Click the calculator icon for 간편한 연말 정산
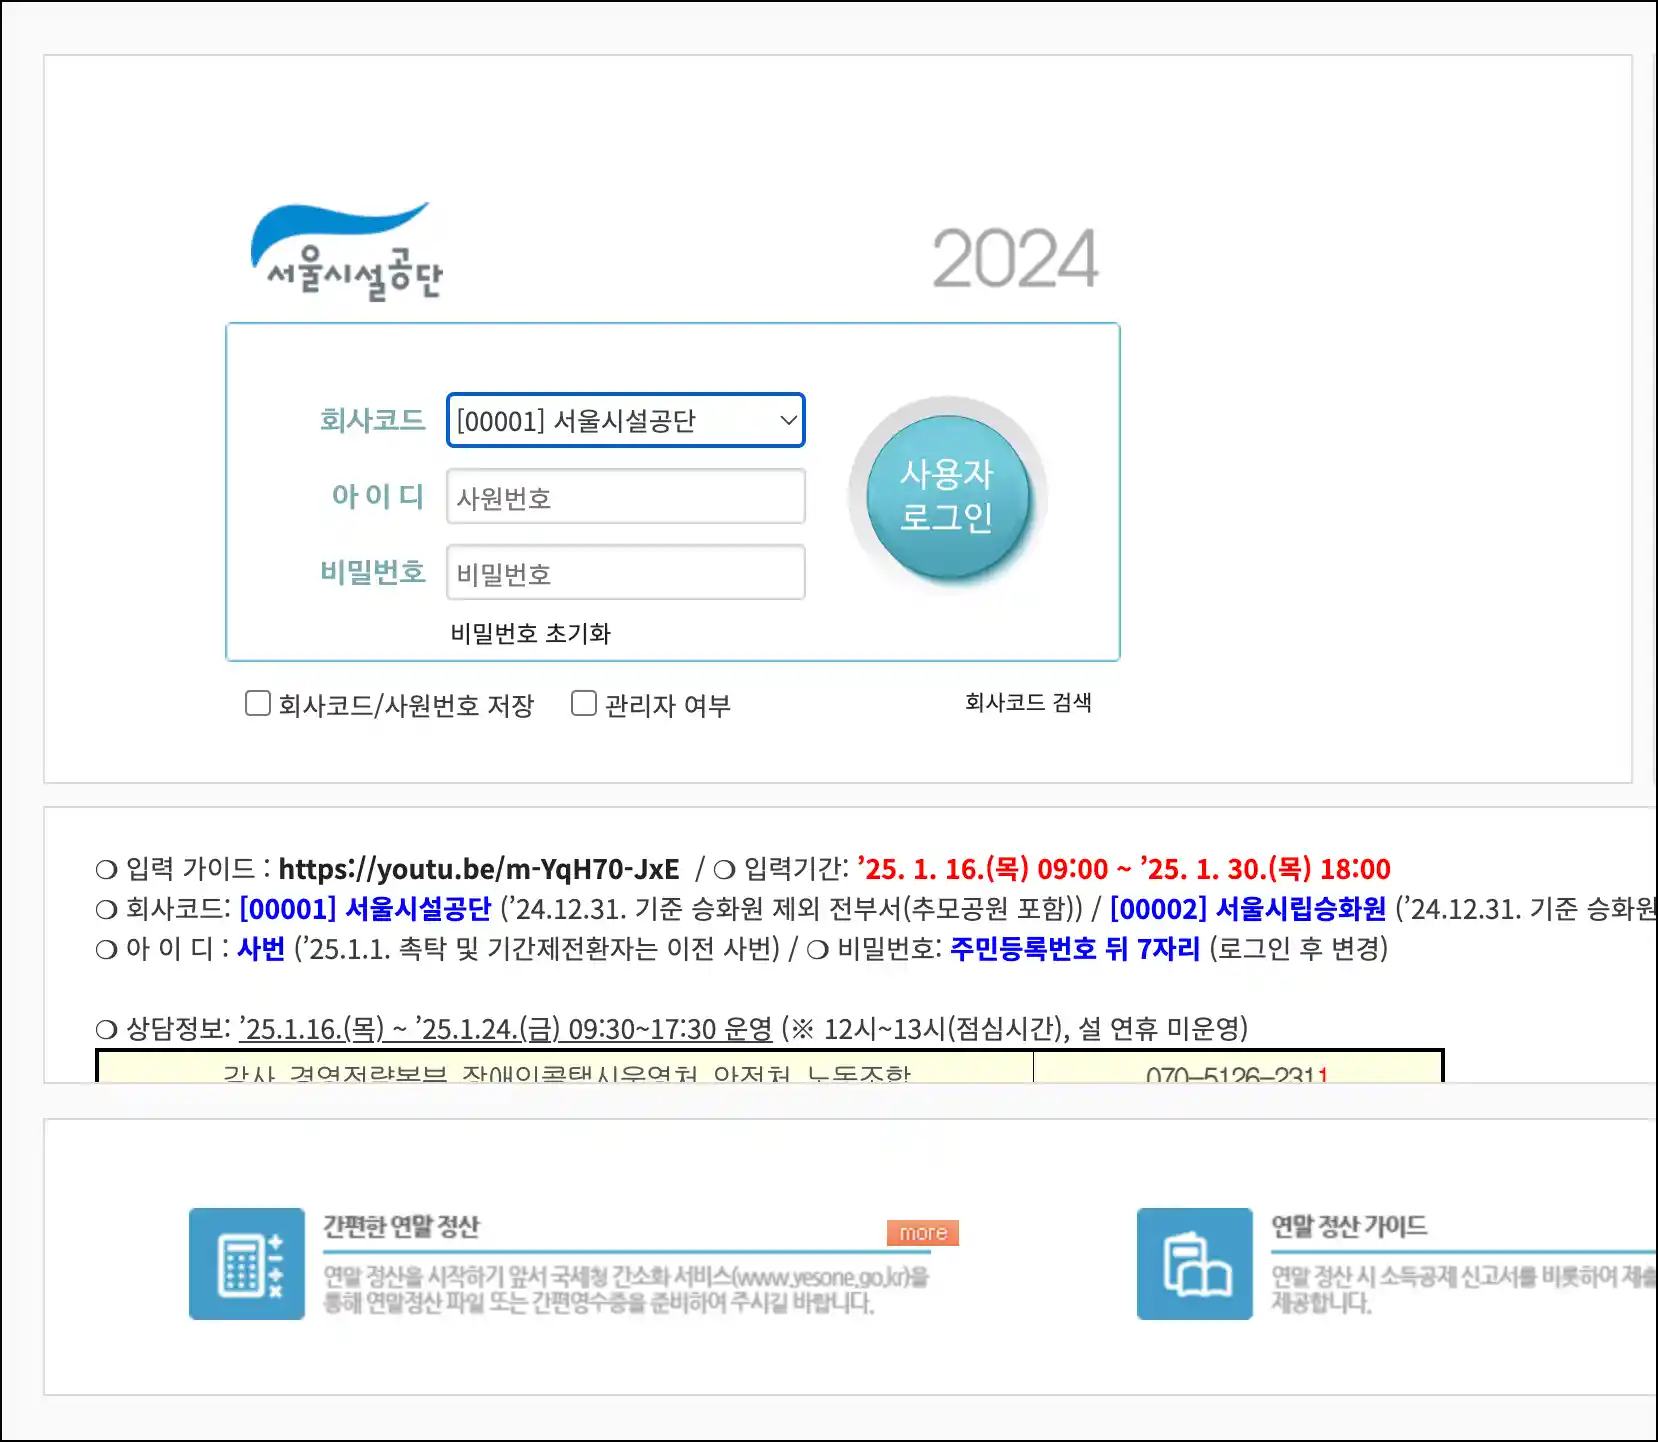1658x1442 pixels. point(247,1264)
